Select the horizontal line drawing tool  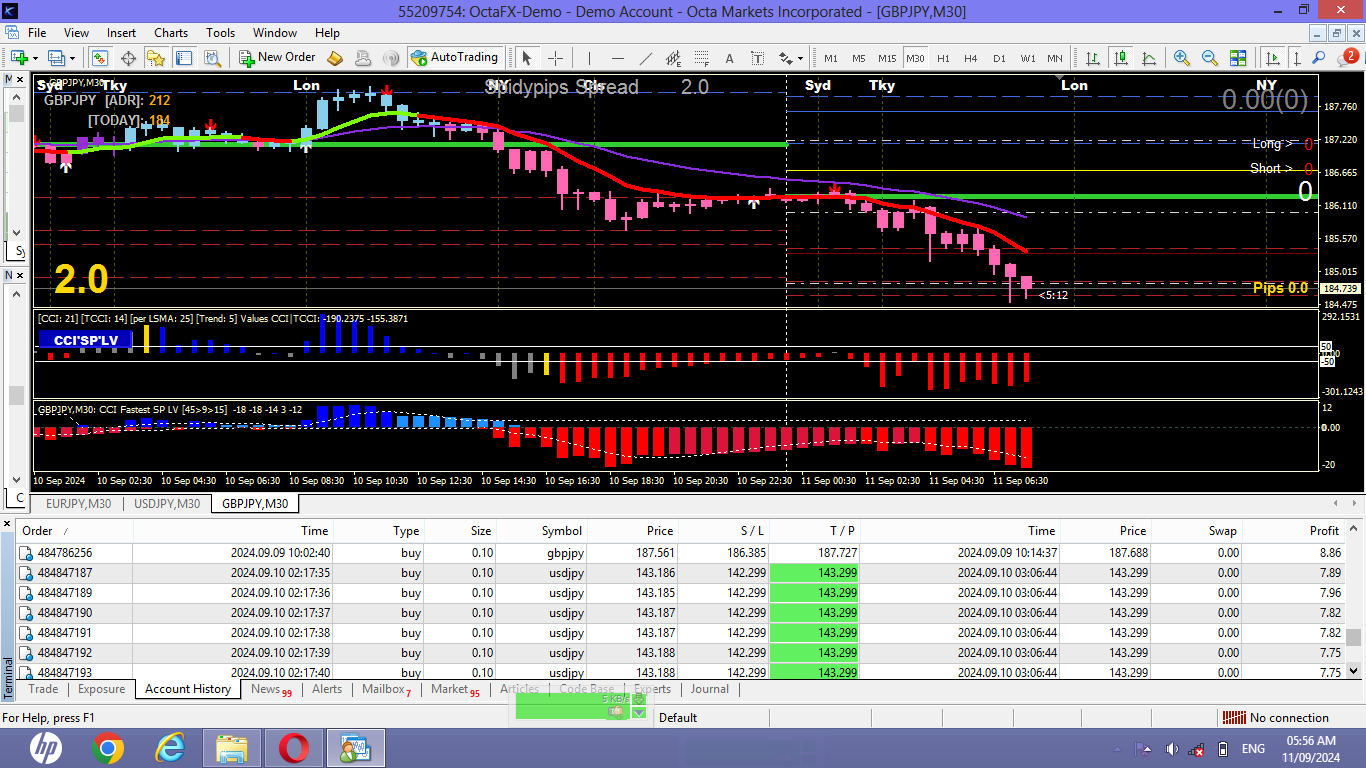coord(618,58)
